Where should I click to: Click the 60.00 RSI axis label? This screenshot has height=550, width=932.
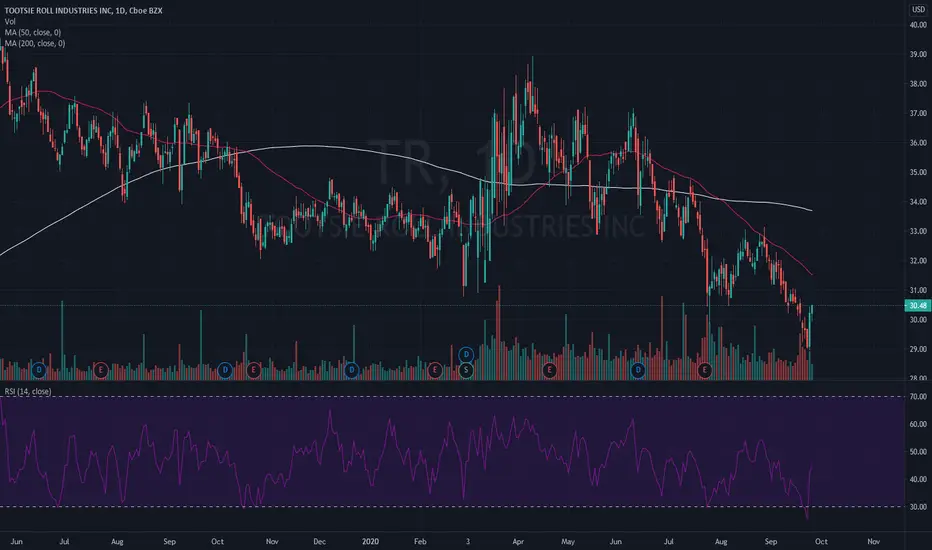[918, 425]
